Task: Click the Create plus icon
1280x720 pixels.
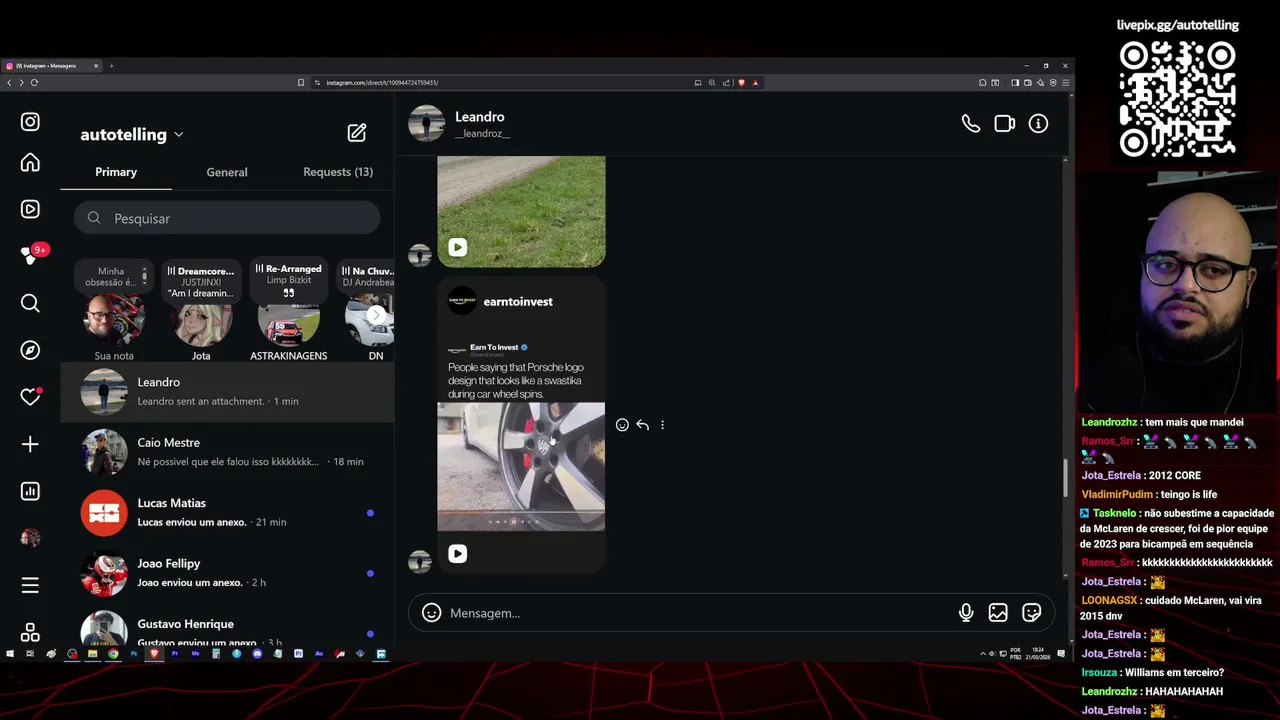Action: (30, 444)
